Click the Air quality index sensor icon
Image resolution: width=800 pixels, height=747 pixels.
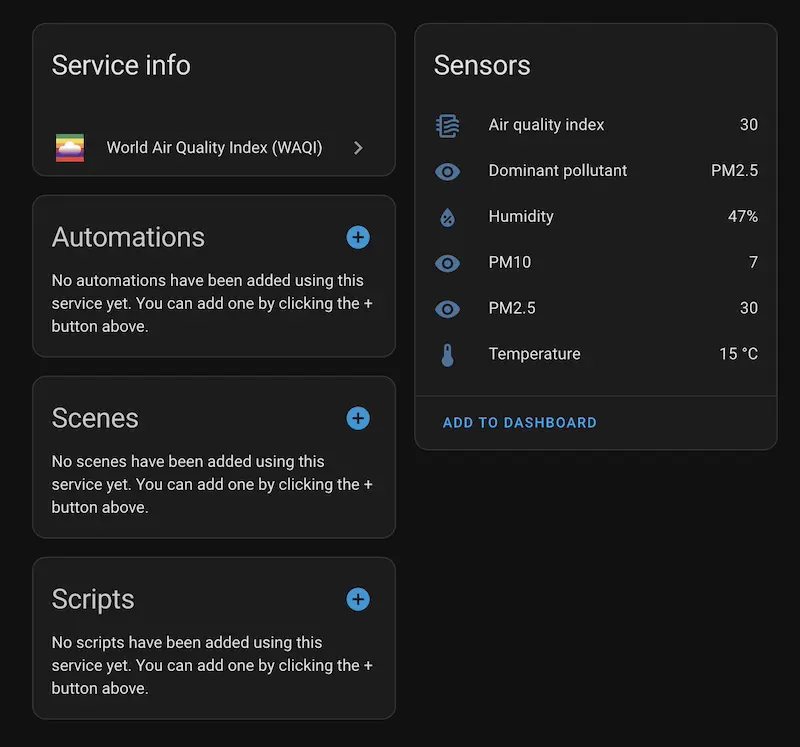(x=447, y=125)
